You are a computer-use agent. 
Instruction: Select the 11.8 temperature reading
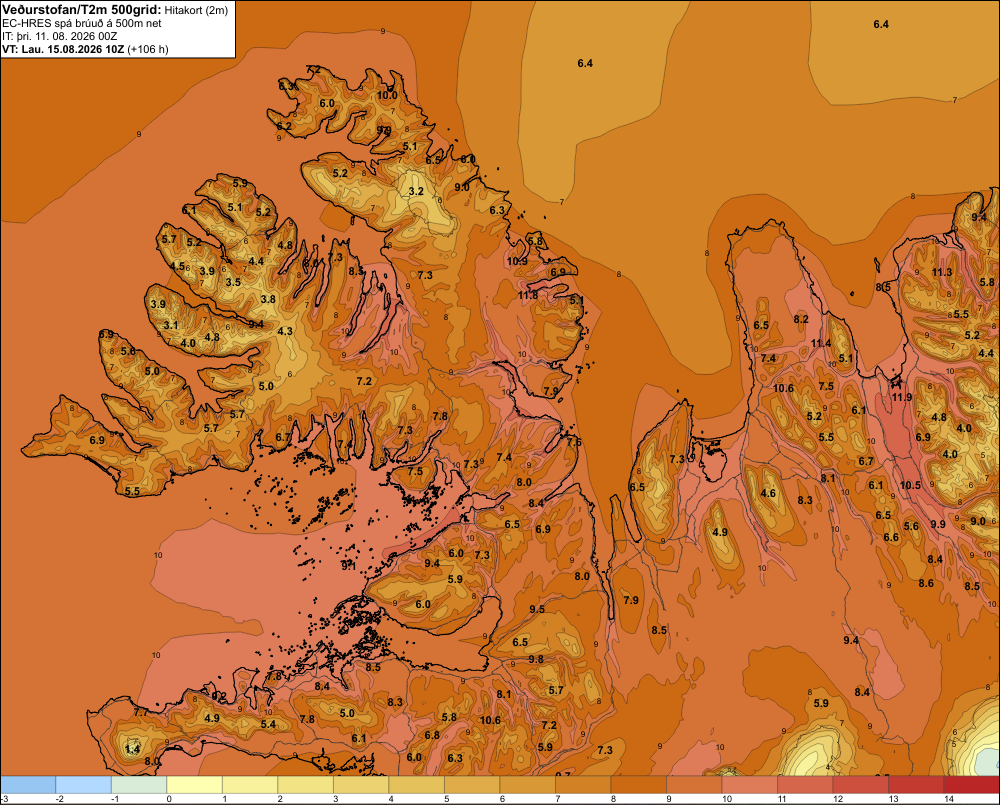point(527,295)
